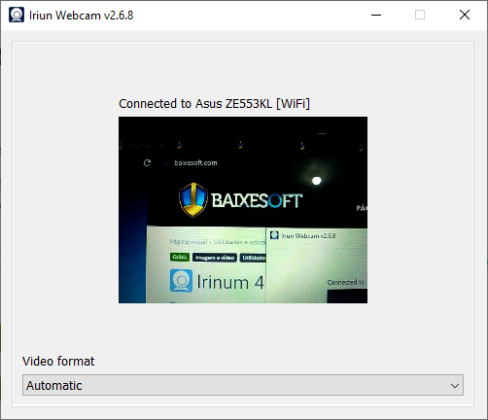The height and width of the screenshot is (420, 488).
Task: Click the Utilidades tag in the preview
Action: click(x=253, y=258)
